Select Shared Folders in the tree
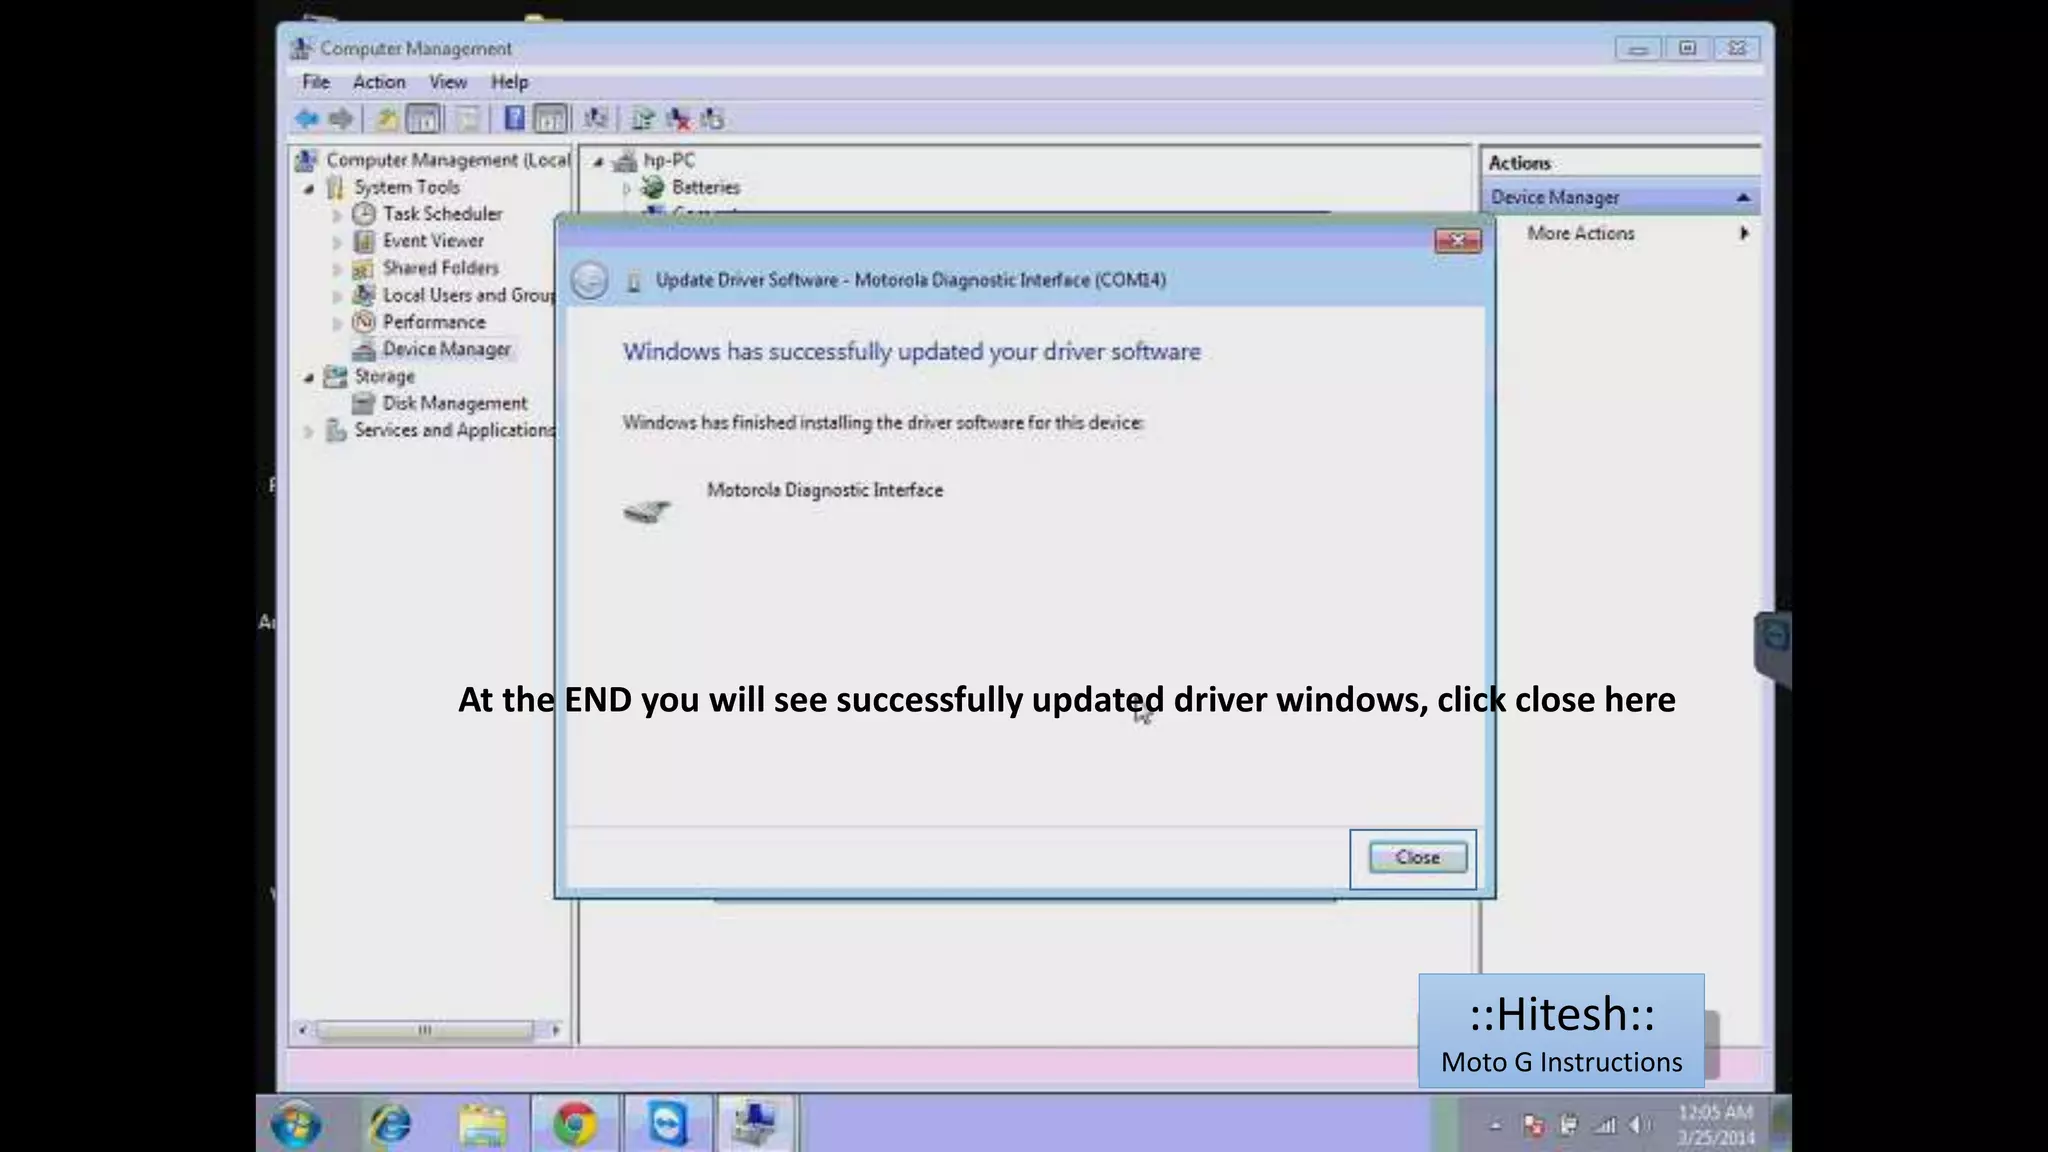2048x1152 pixels. coord(440,268)
